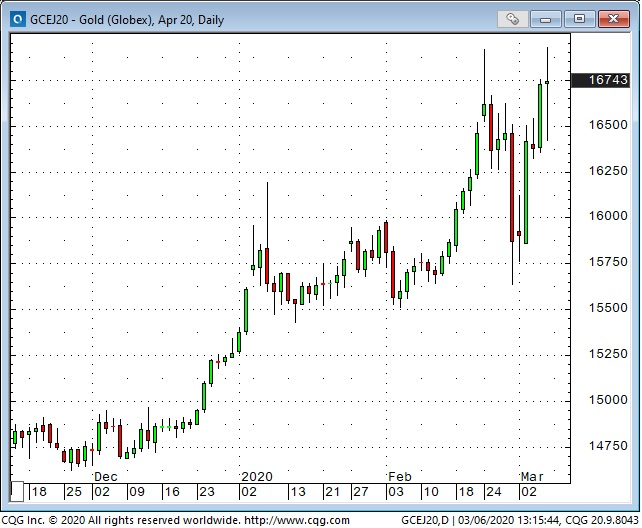Screen dimensions: 642x528
Task: Open the http://www.cqg.com link
Action: coord(297,521)
